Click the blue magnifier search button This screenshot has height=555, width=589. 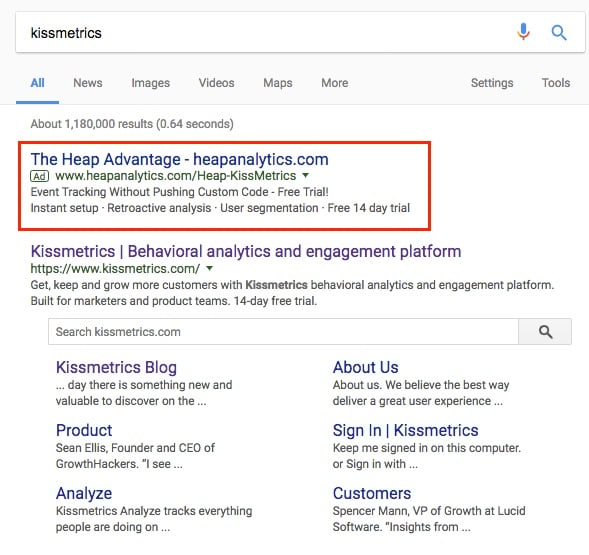559,32
